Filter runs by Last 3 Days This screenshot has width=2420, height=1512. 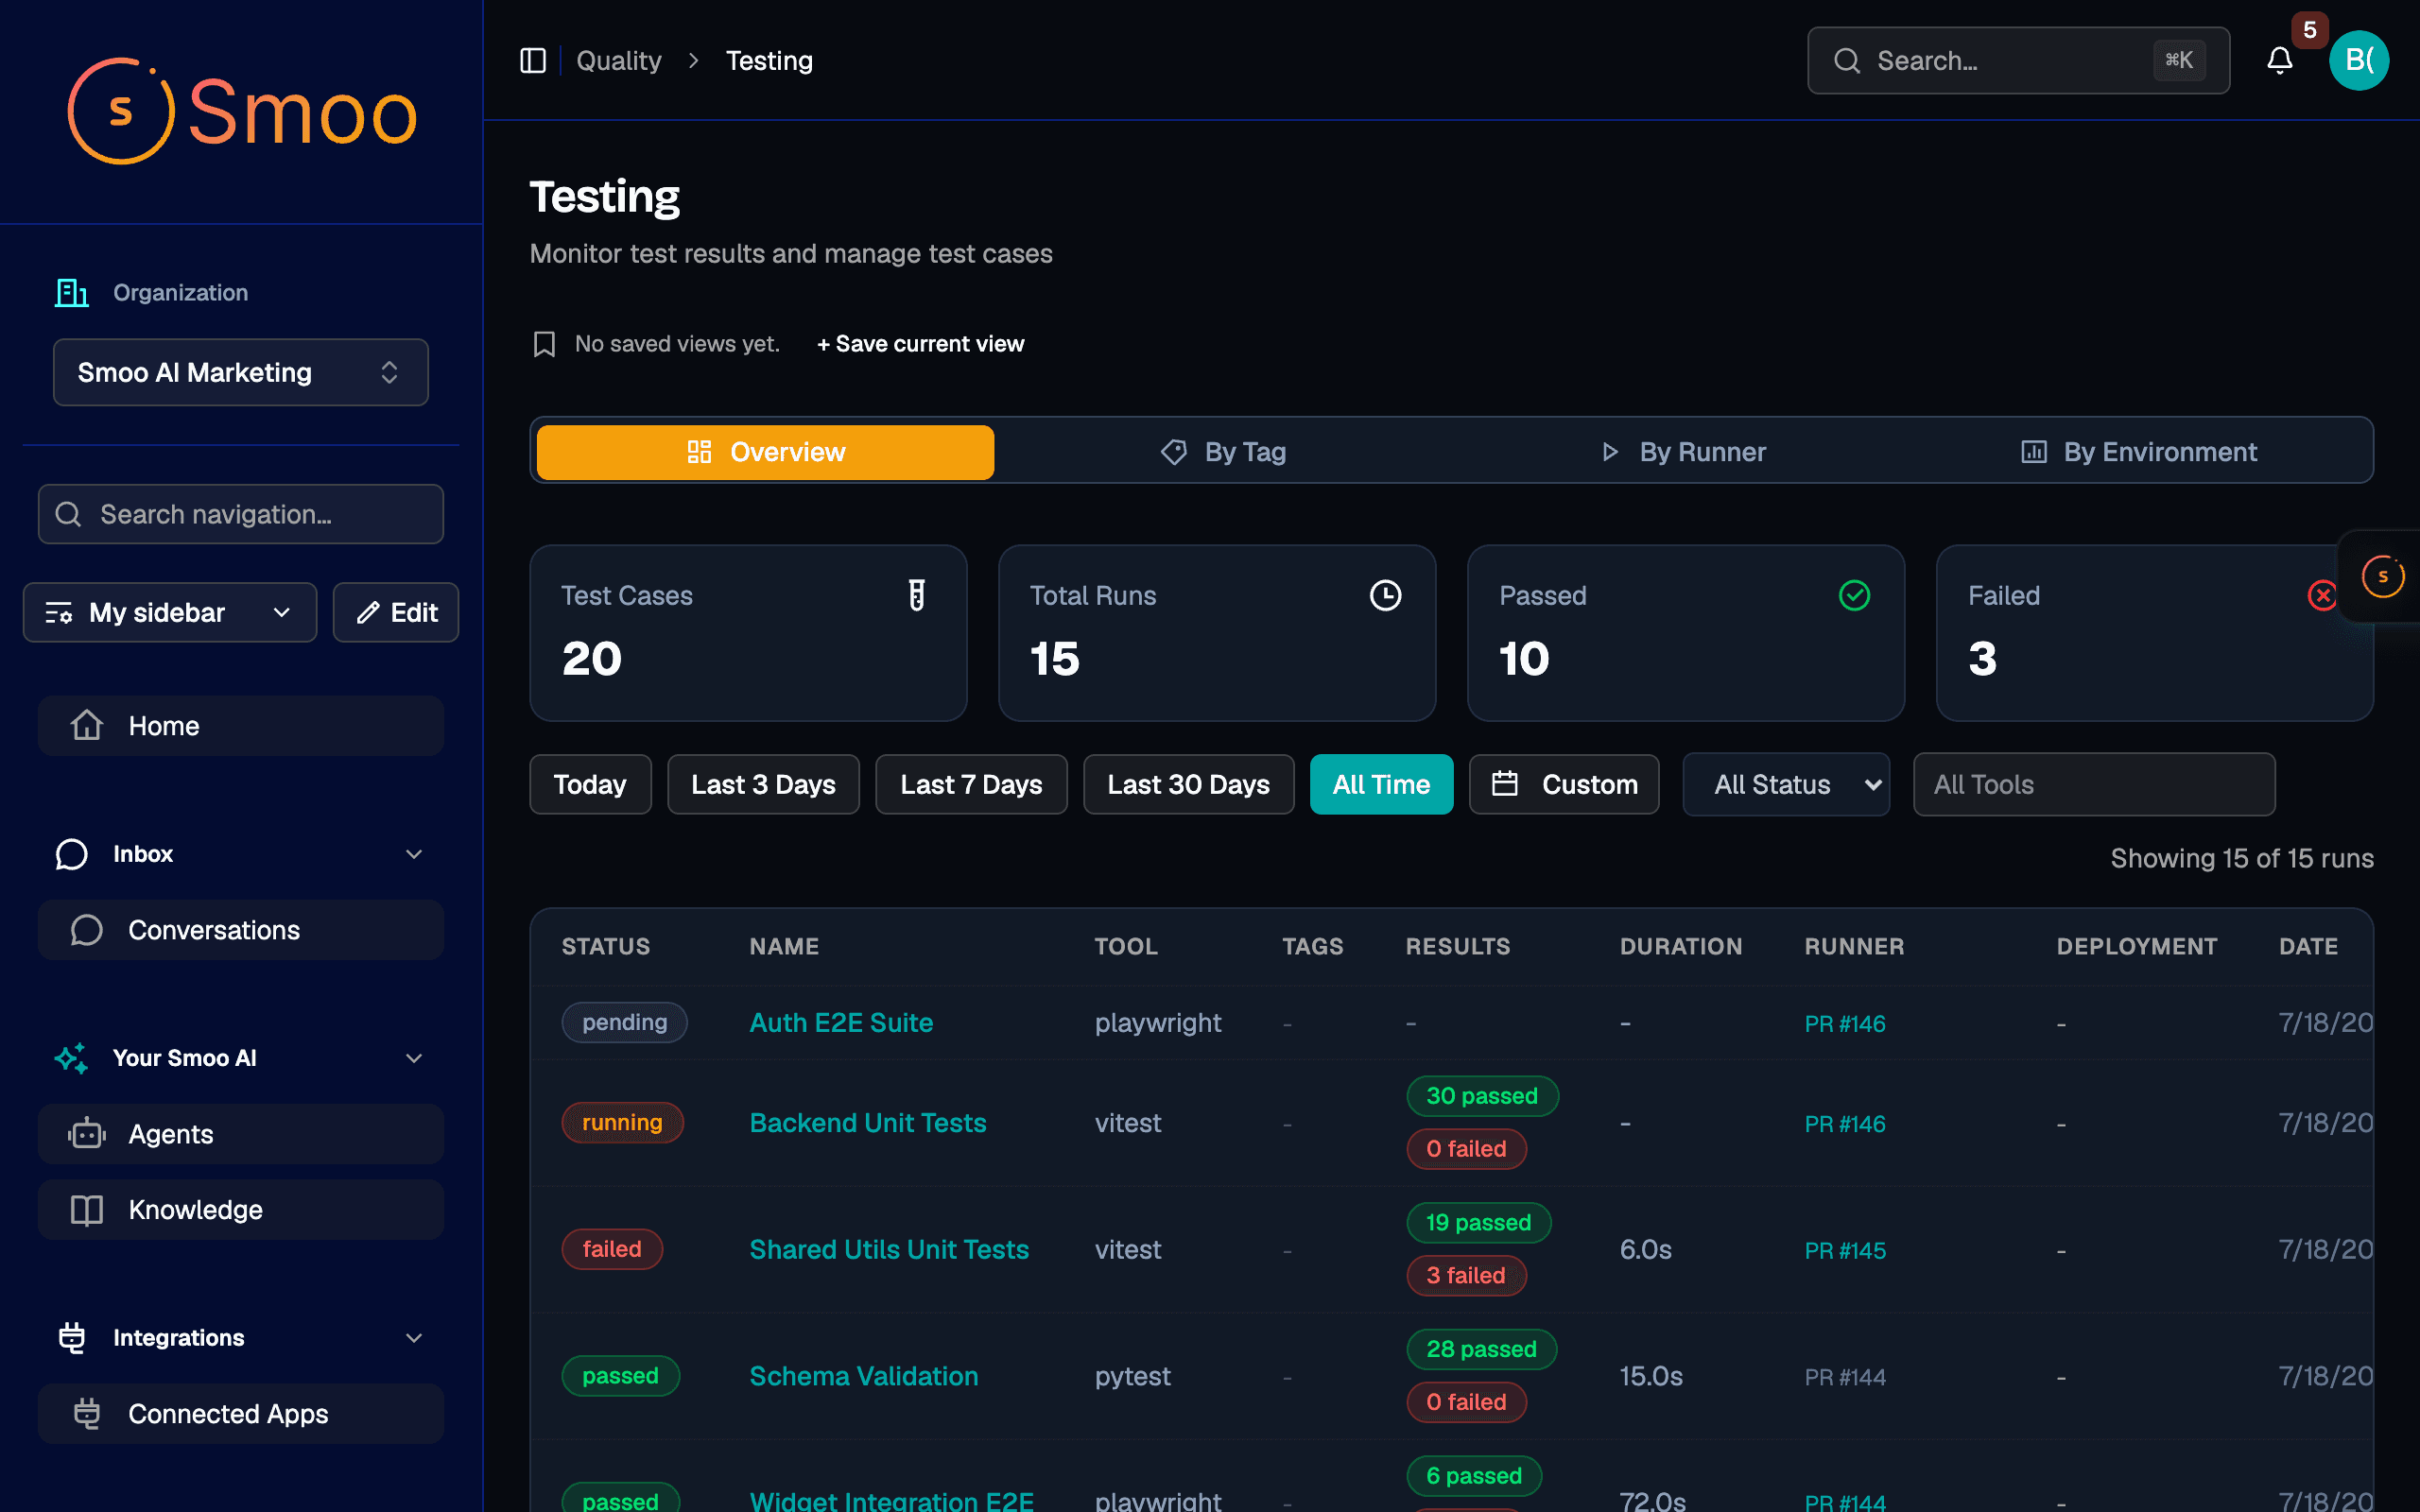tap(763, 784)
